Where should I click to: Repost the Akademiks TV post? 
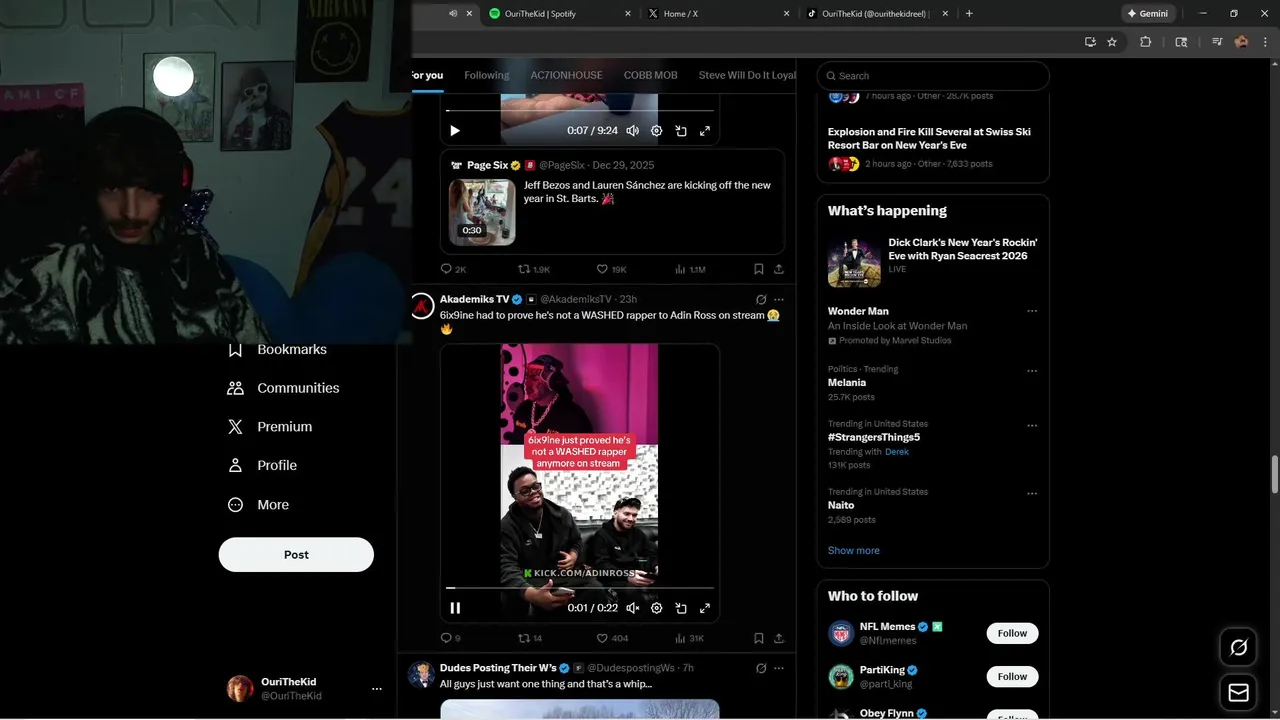point(530,638)
